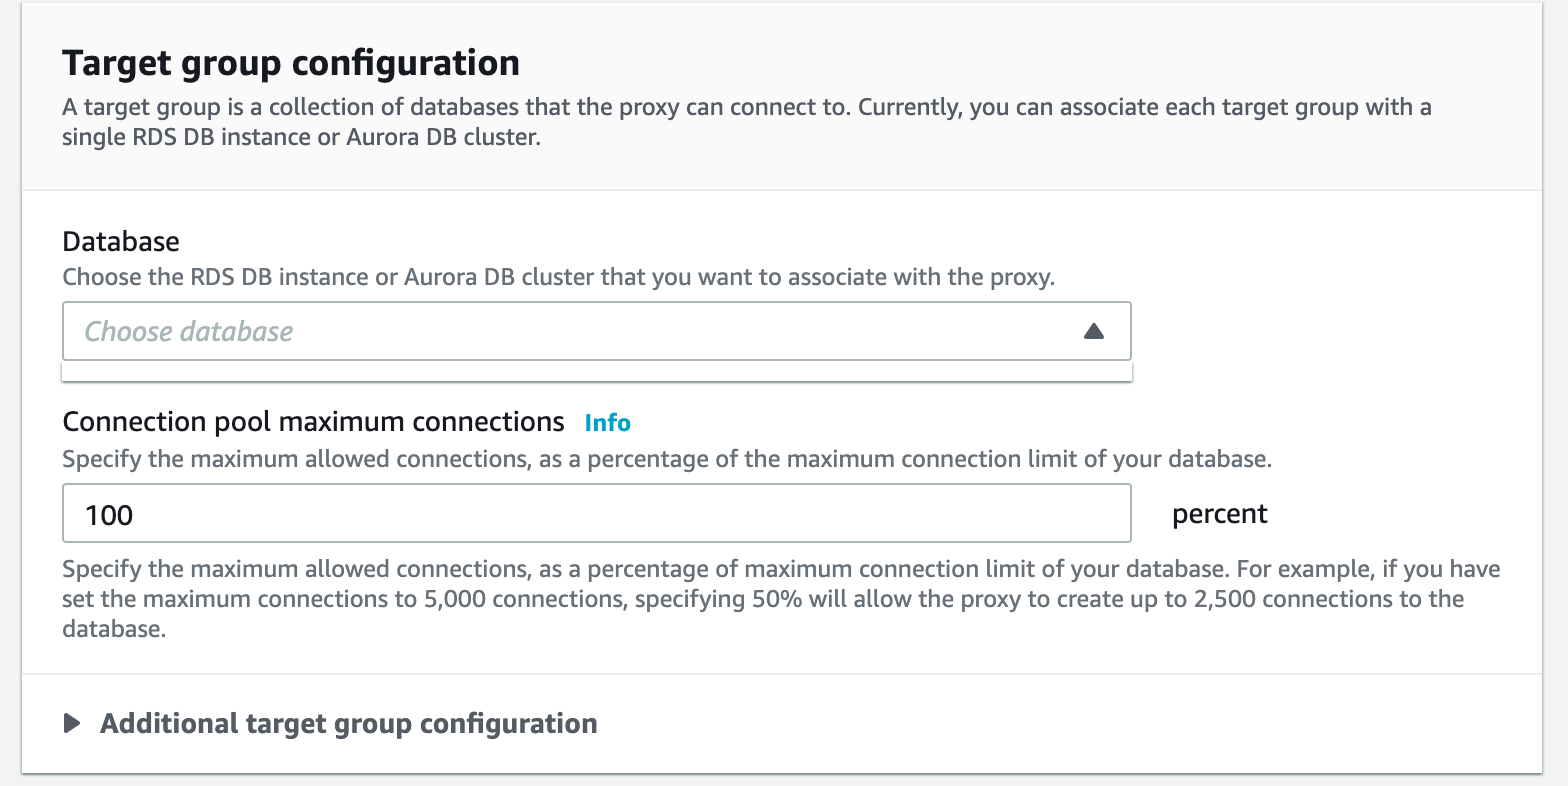Click the hint text directly above percentage input

666,460
